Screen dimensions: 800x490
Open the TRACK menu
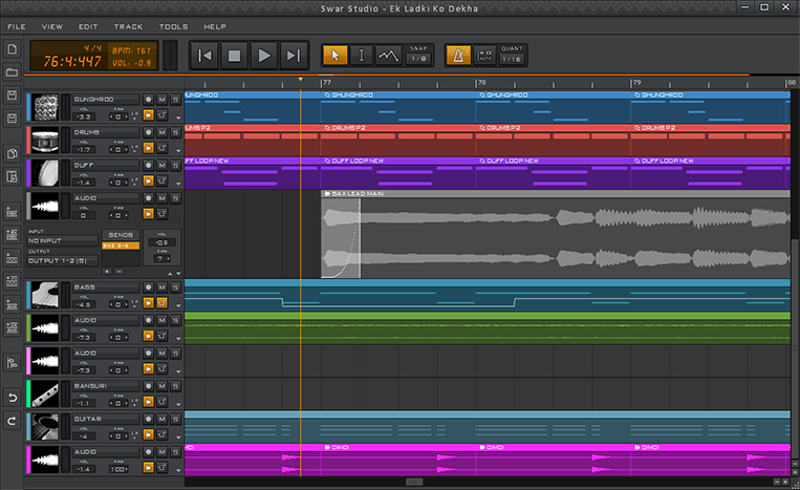coord(128,27)
